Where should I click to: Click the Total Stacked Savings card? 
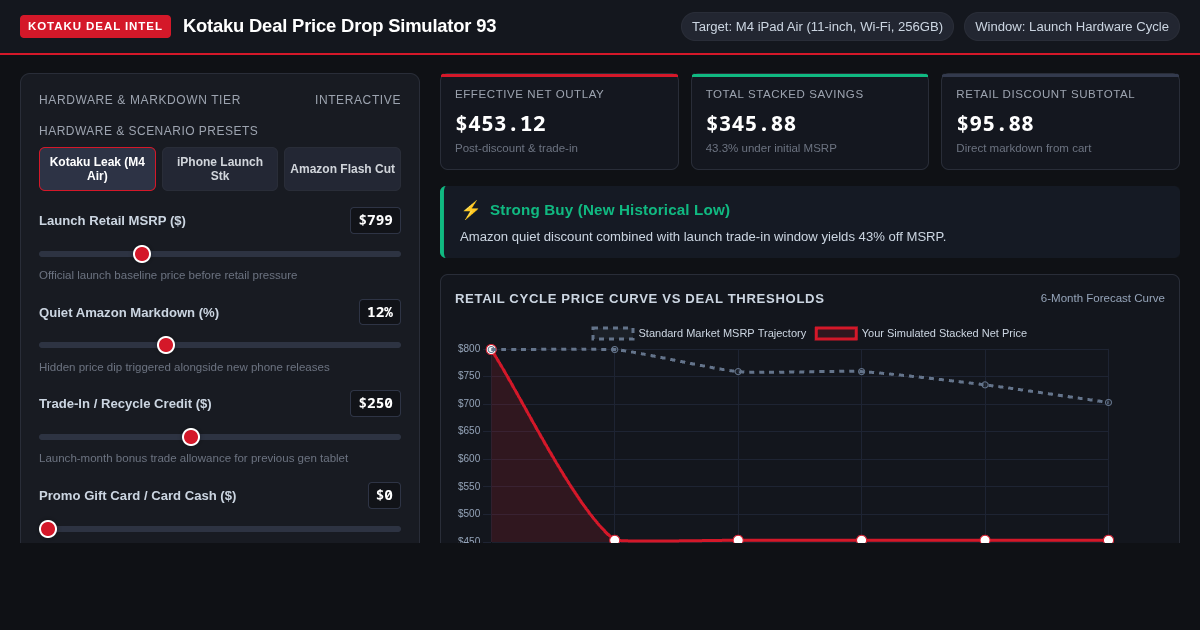coord(810,122)
